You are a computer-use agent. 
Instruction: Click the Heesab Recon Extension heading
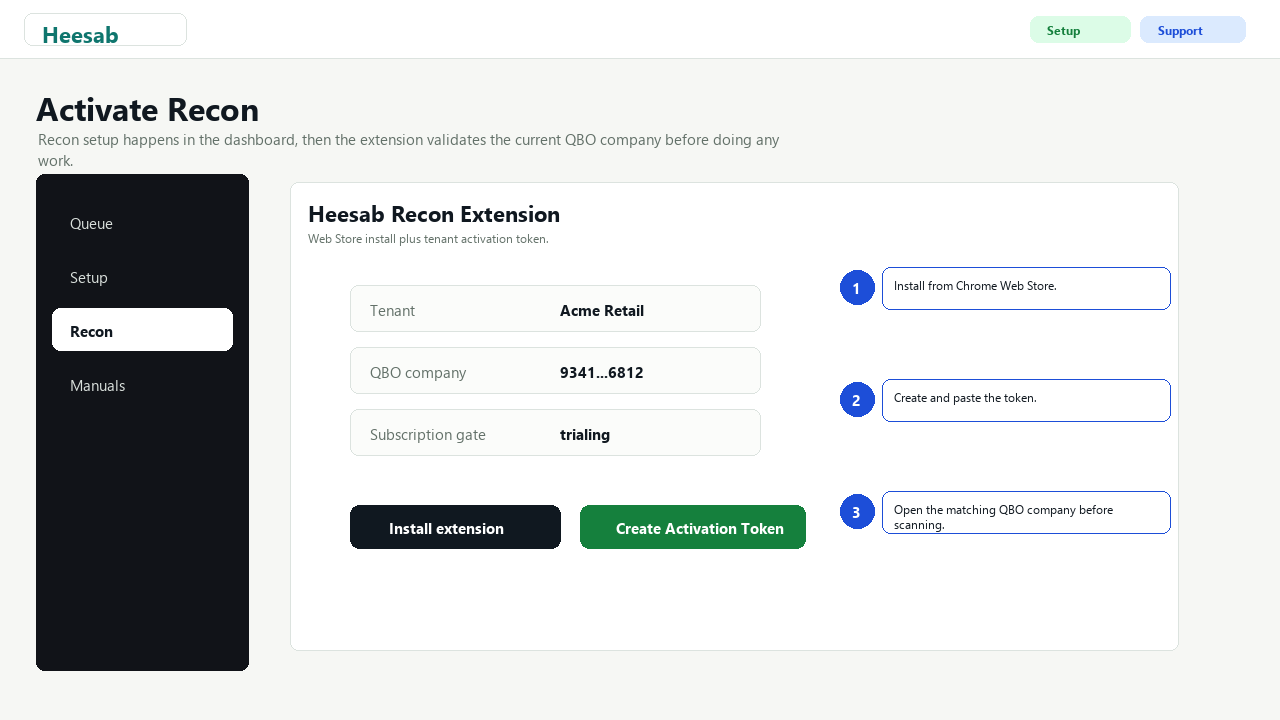click(434, 214)
